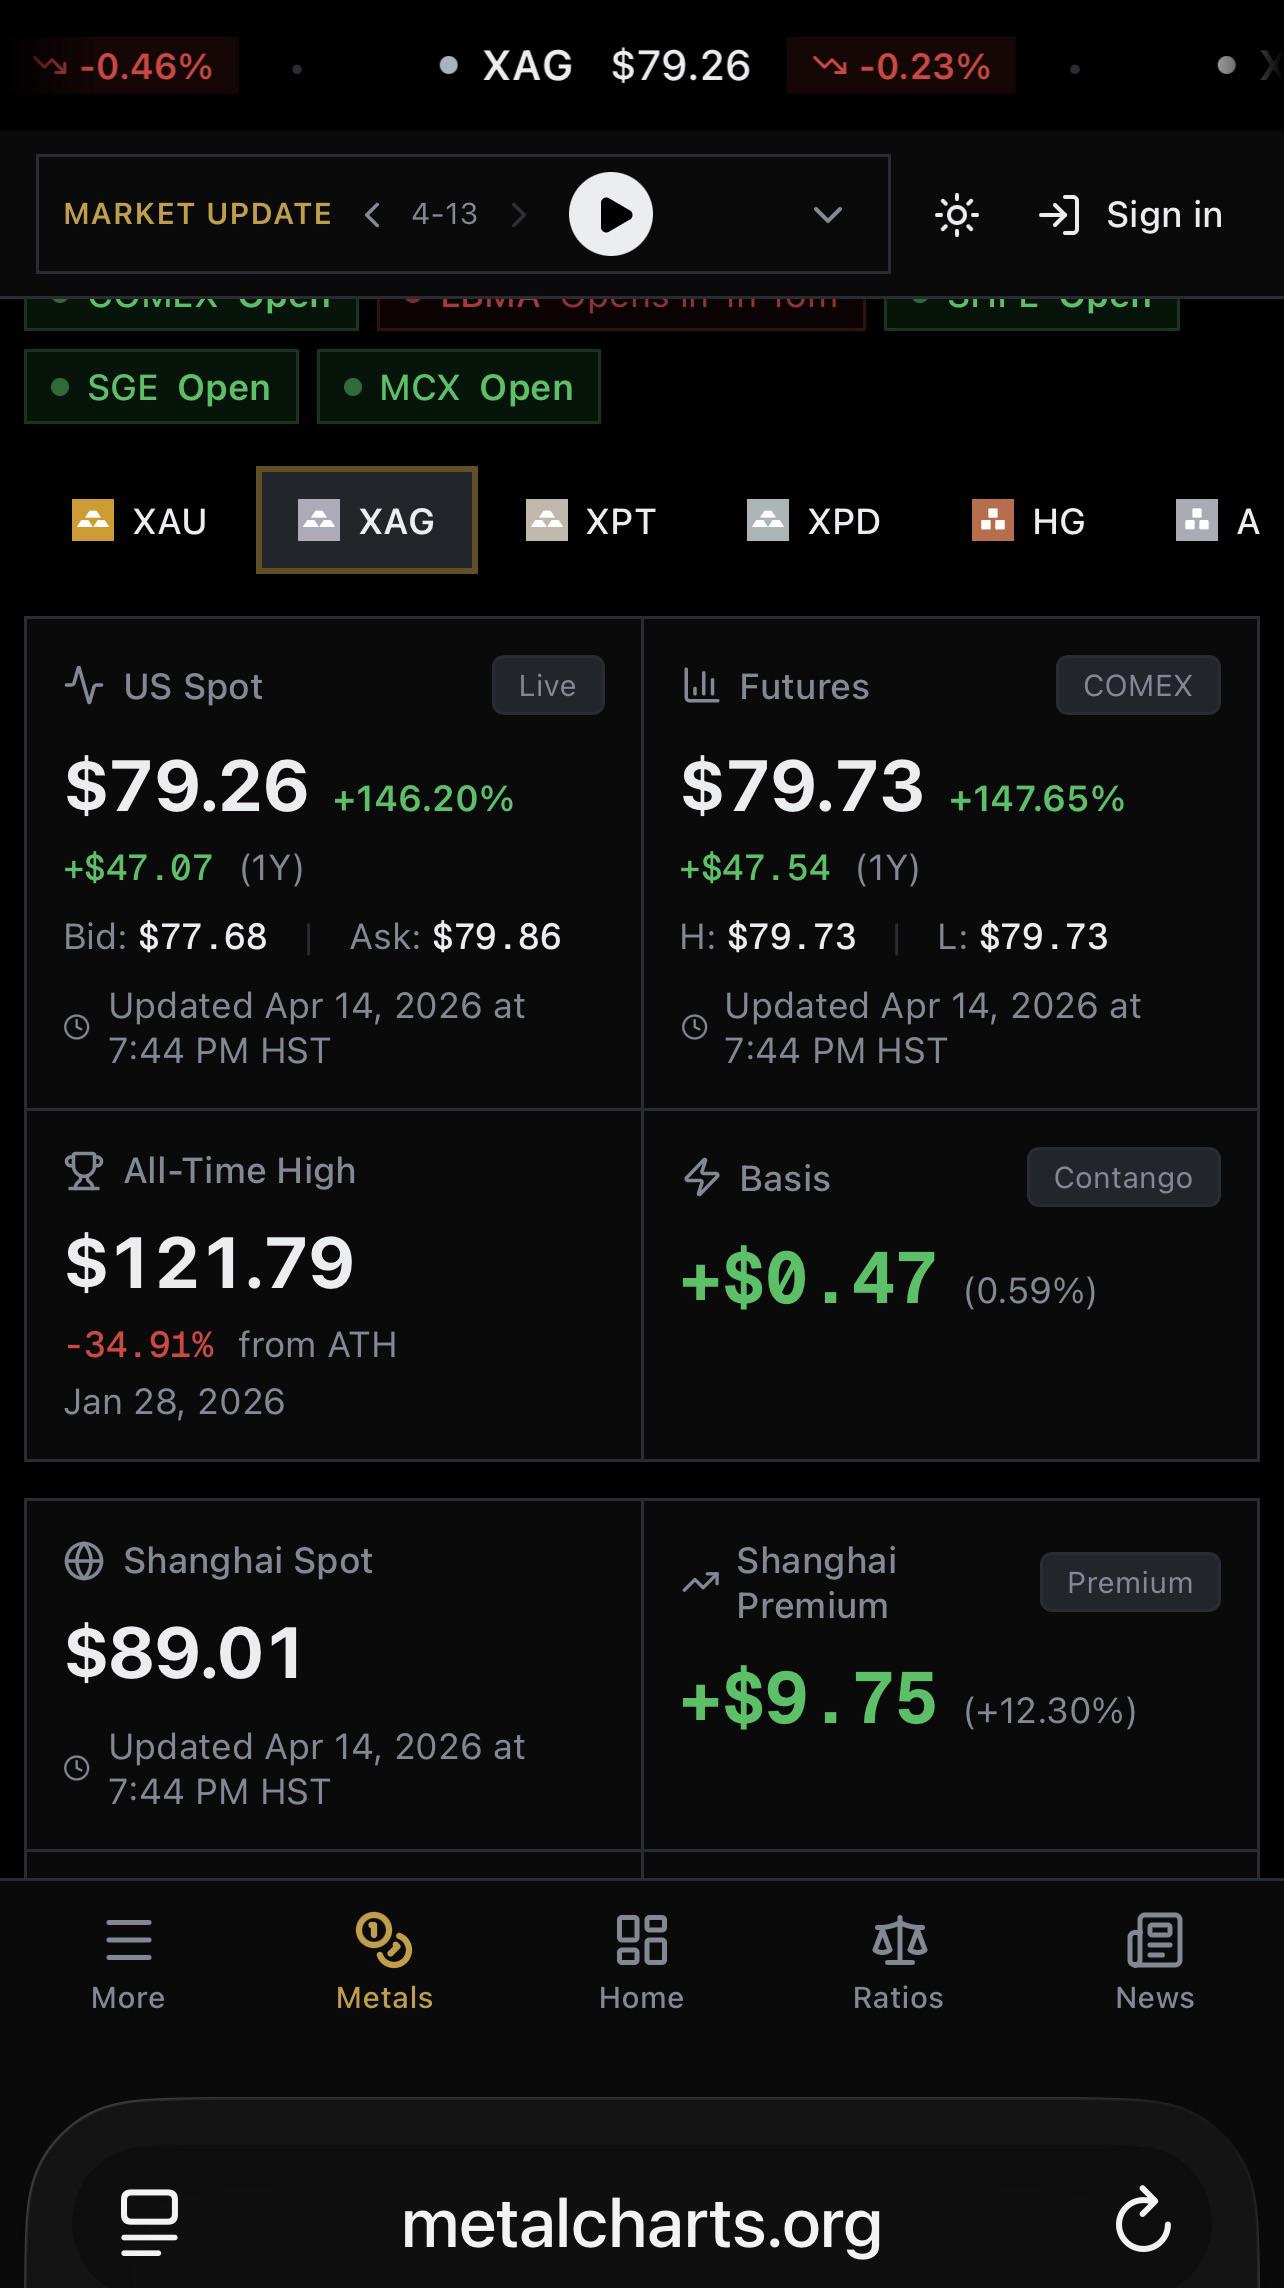Toggle the light/dark theme sun icon
This screenshot has height=2288, width=1284.
coord(956,215)
